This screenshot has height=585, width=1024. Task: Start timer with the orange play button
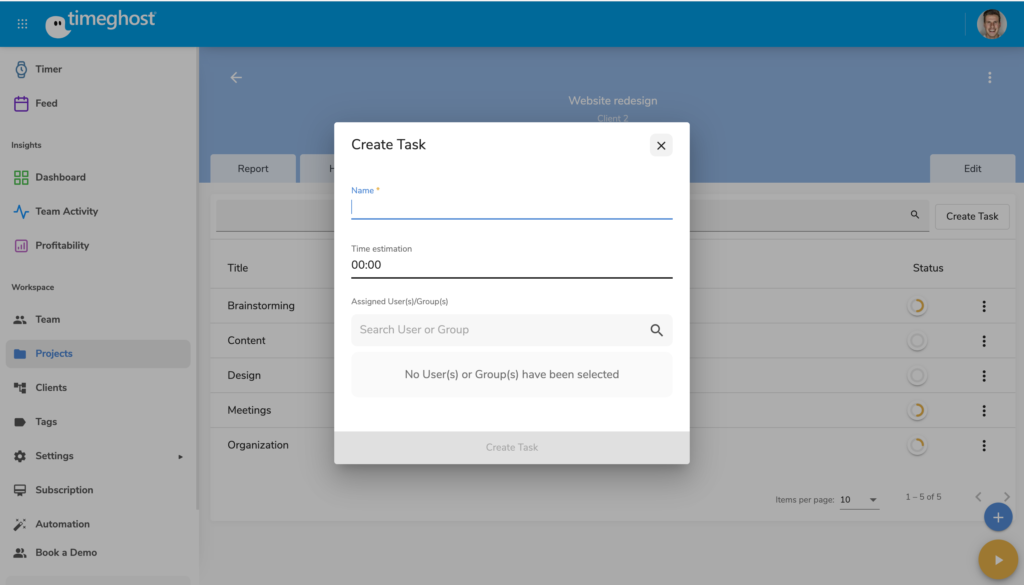click(997, 559)
